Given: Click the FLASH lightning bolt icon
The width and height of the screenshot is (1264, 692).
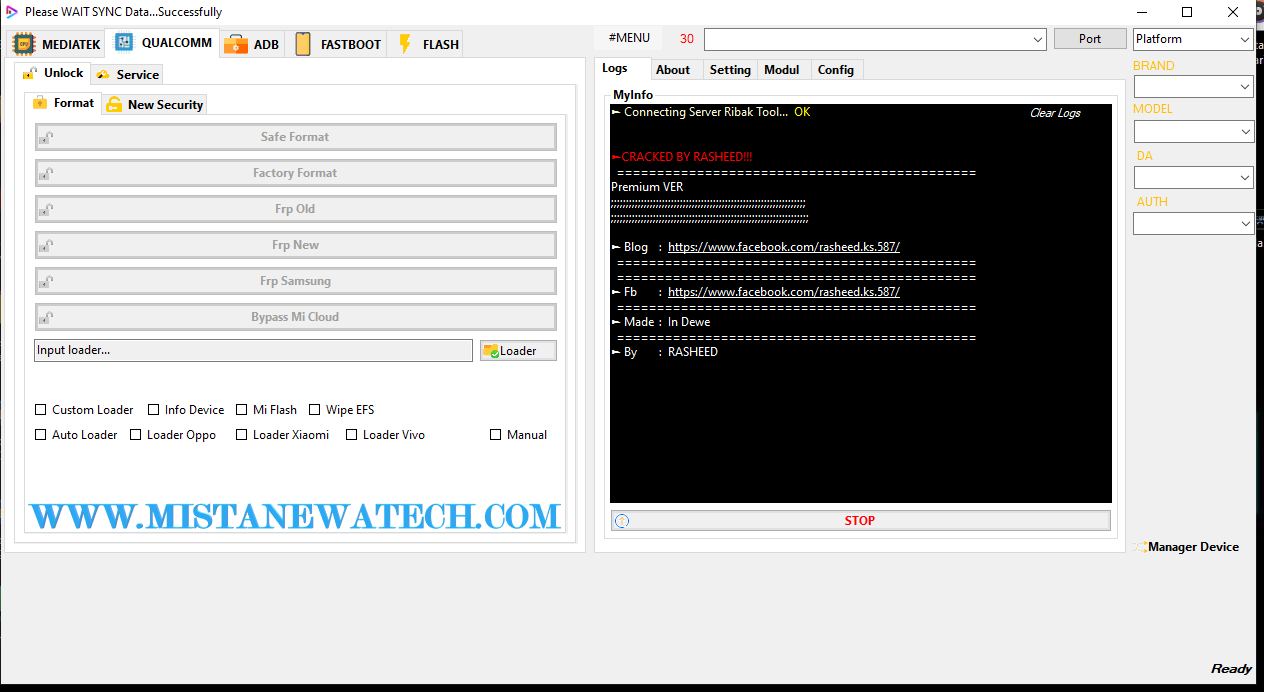Looking at the screenshot, I should [405, 44].
